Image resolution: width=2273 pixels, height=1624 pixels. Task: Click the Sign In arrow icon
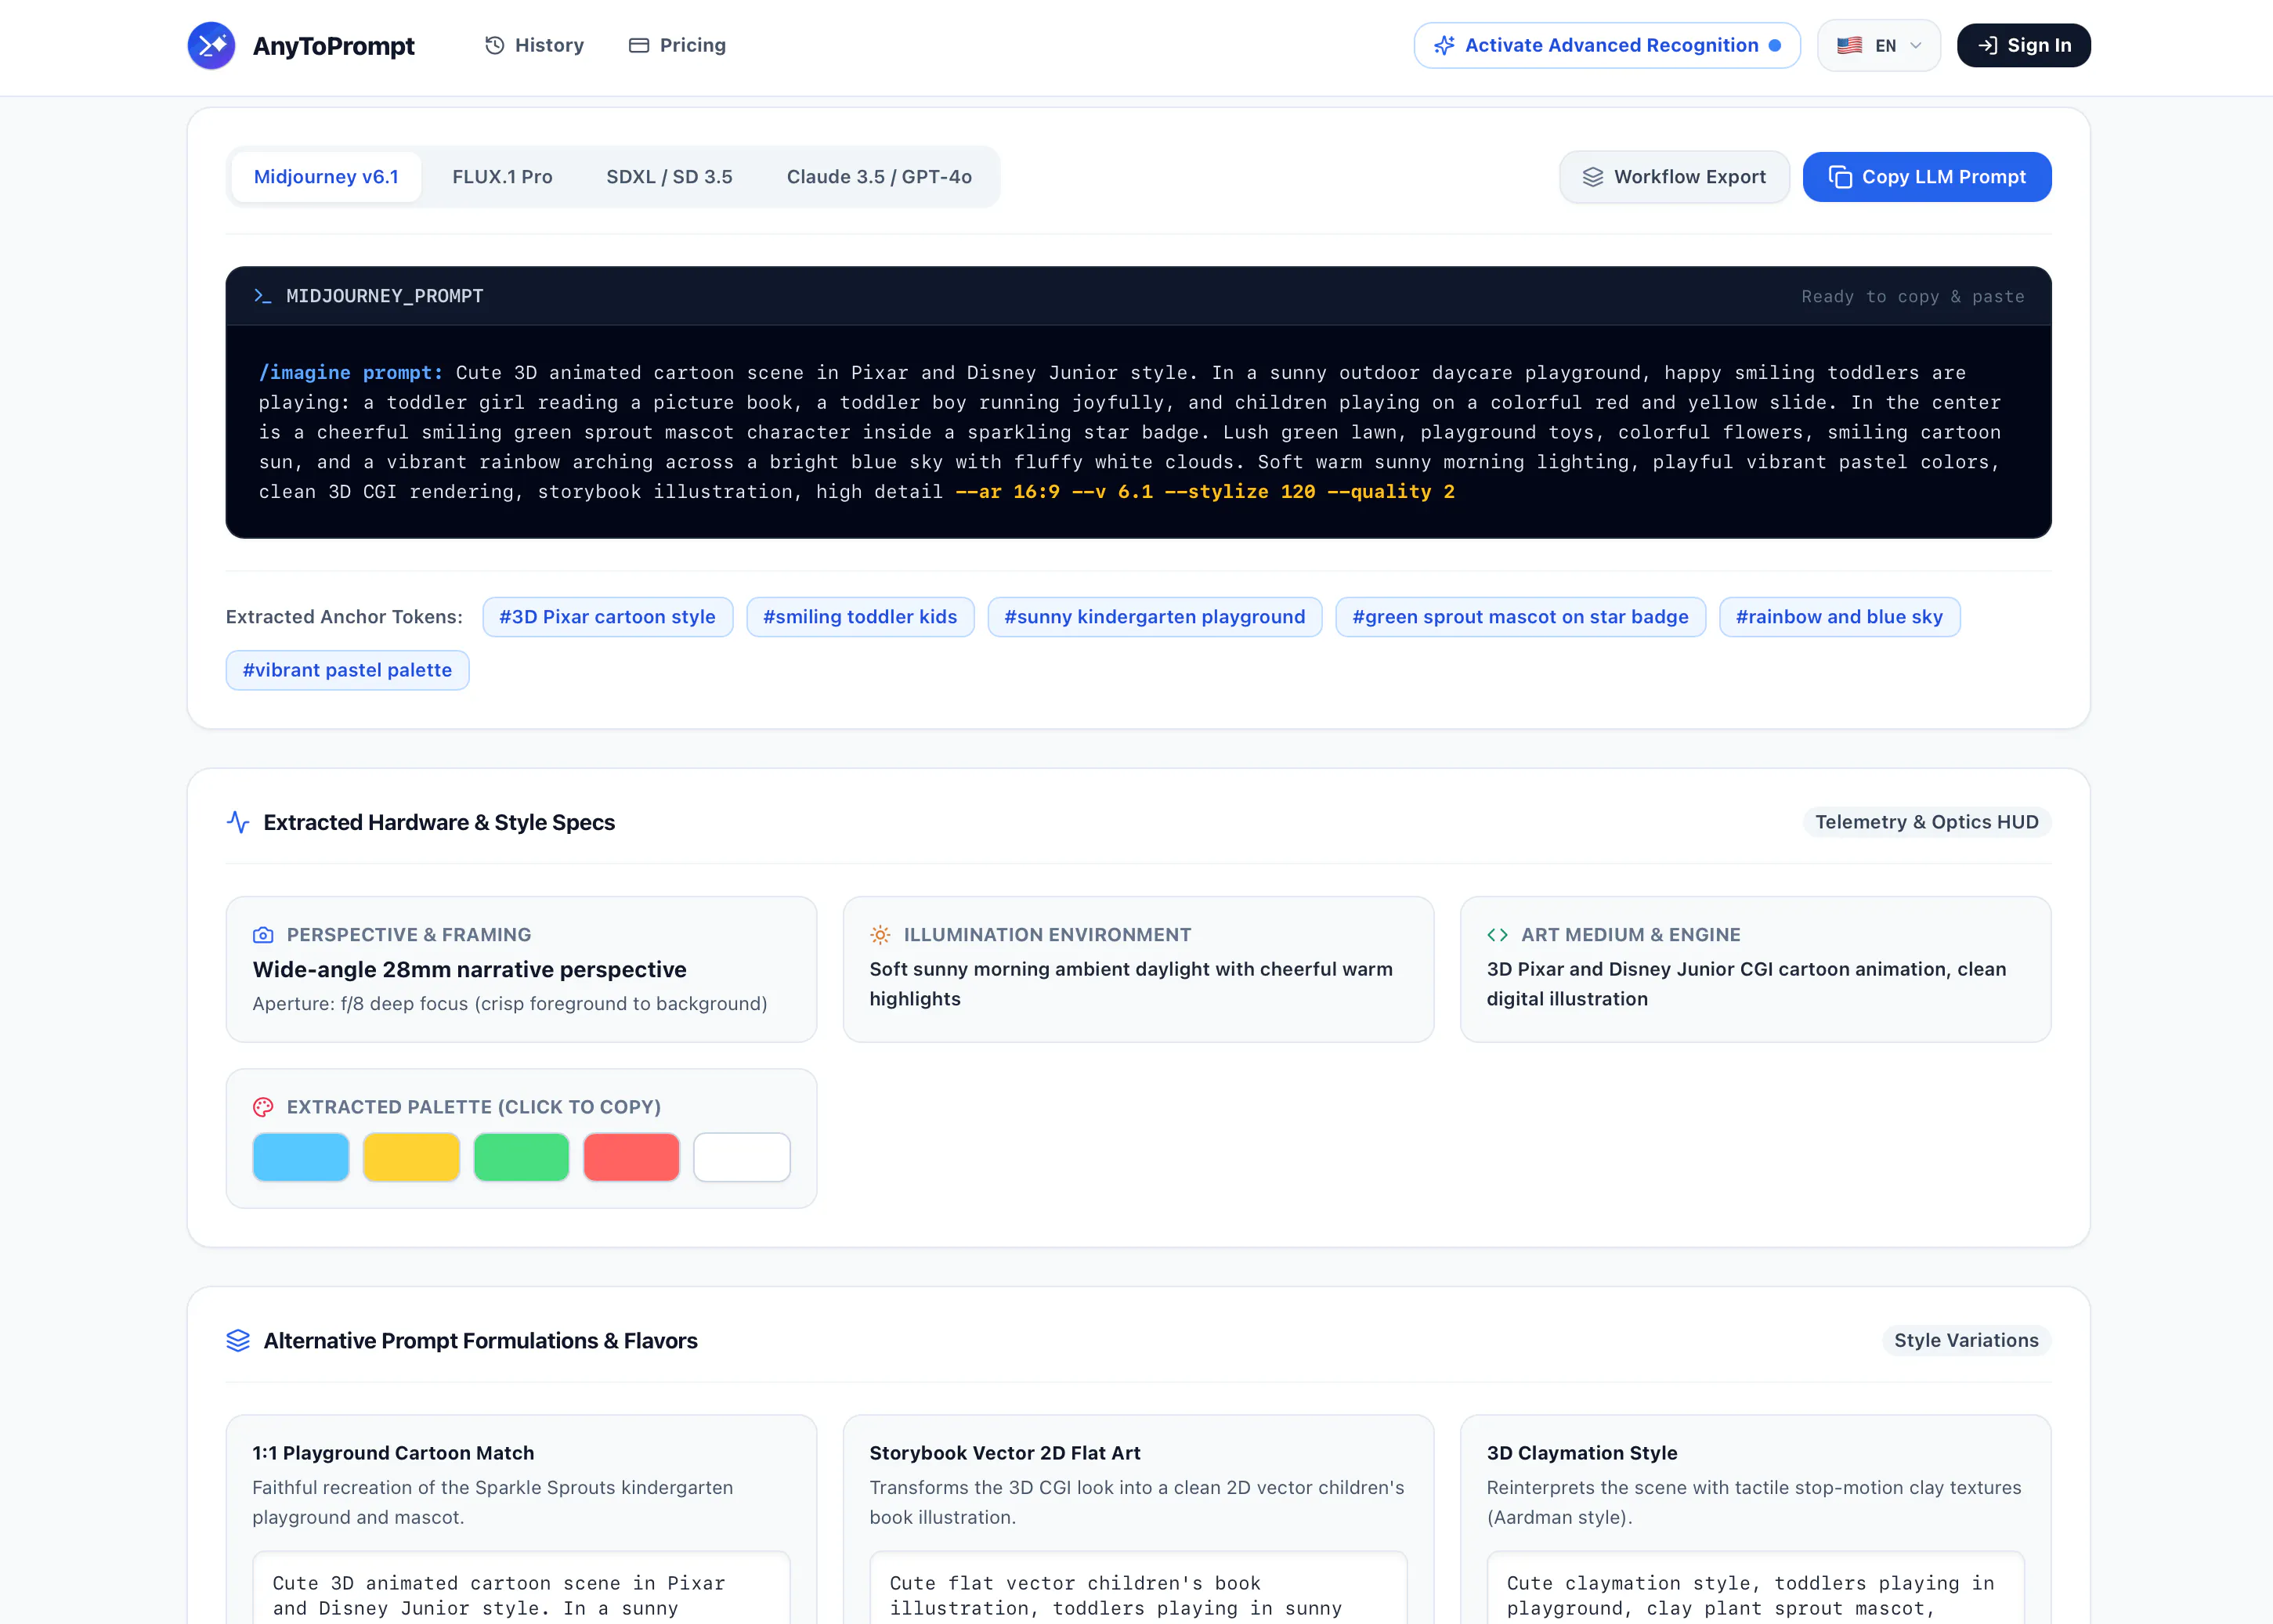[1988, 45]
